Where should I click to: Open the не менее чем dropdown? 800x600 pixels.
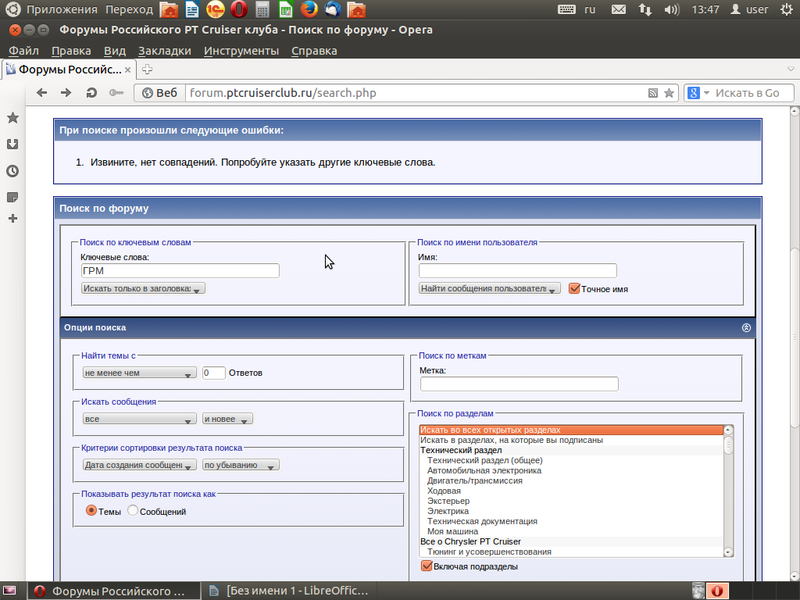click(139, 373)
